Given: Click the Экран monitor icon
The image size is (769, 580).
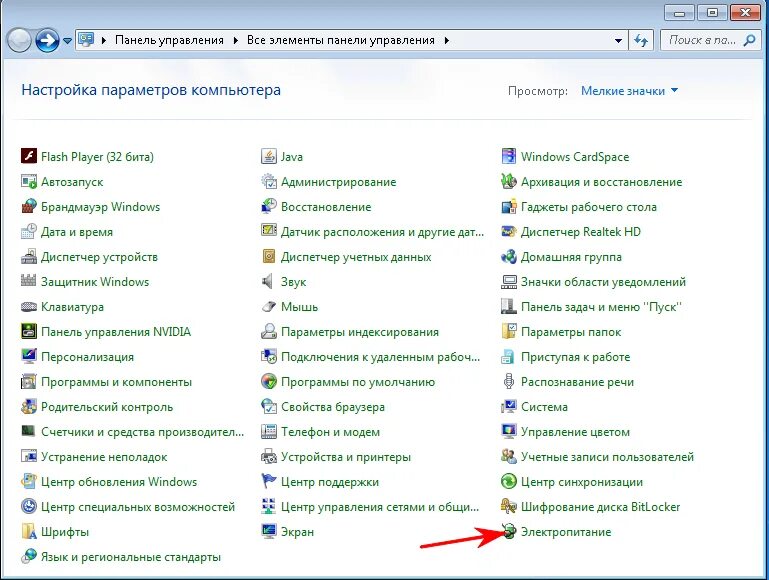Looking at the screenshot, I should [269, 531].
